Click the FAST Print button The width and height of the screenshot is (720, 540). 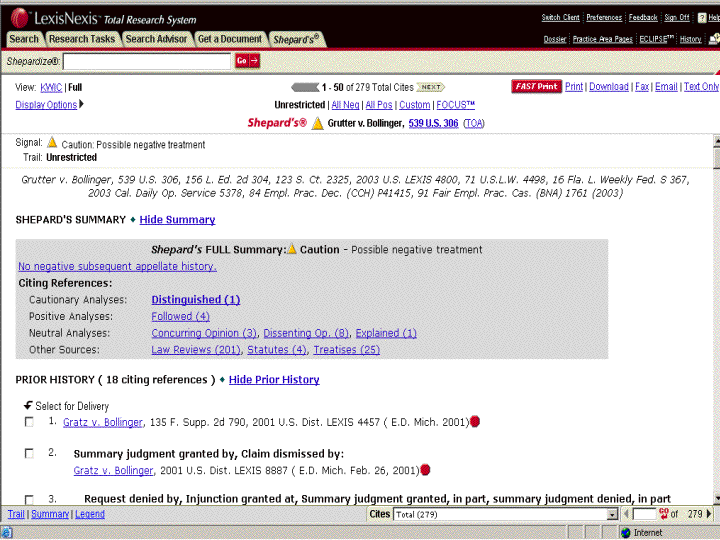coord(536,86)
